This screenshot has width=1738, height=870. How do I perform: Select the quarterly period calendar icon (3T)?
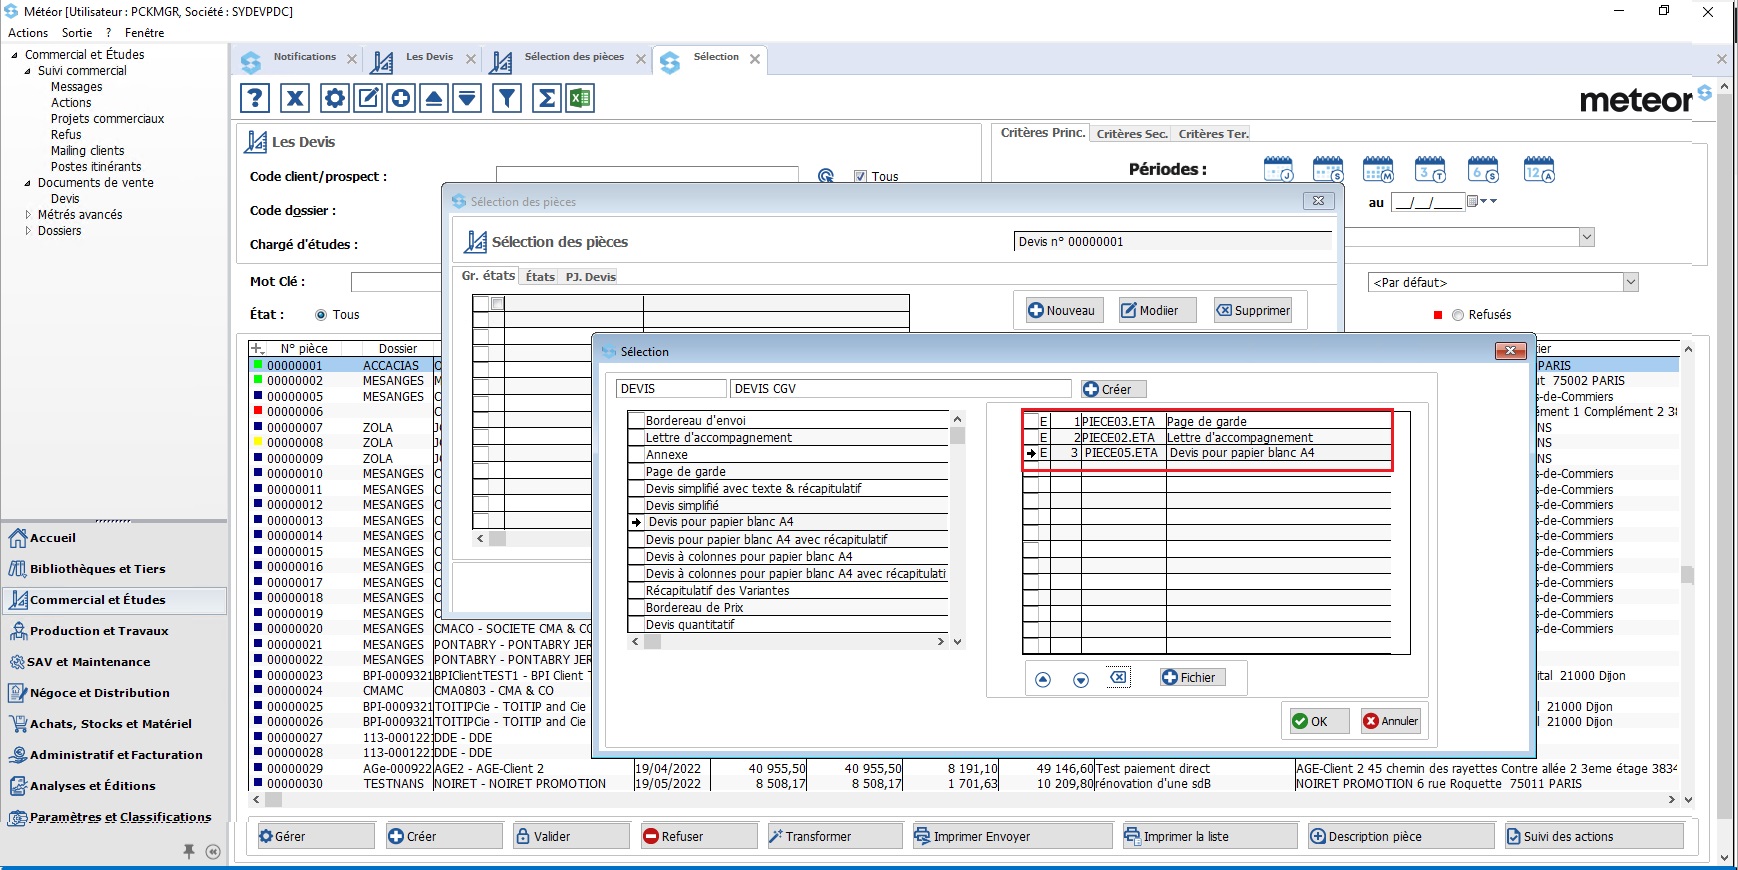[1431, 169]
